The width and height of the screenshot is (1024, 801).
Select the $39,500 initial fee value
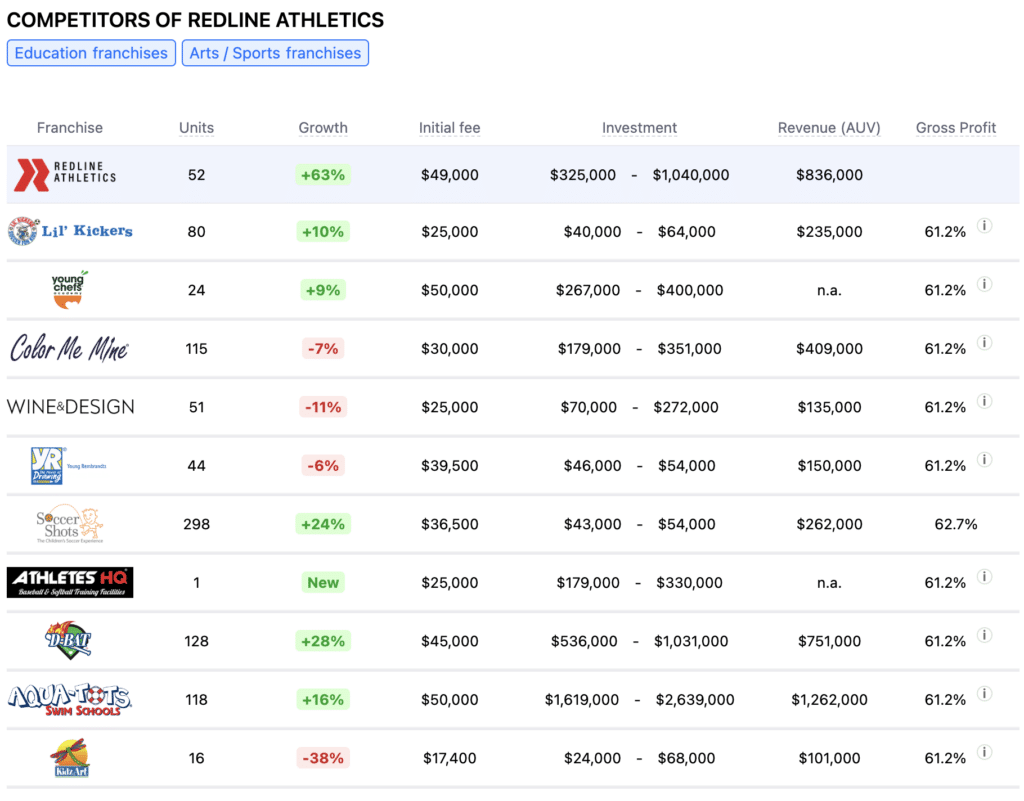pyautogui.click(x=450, y=465)
